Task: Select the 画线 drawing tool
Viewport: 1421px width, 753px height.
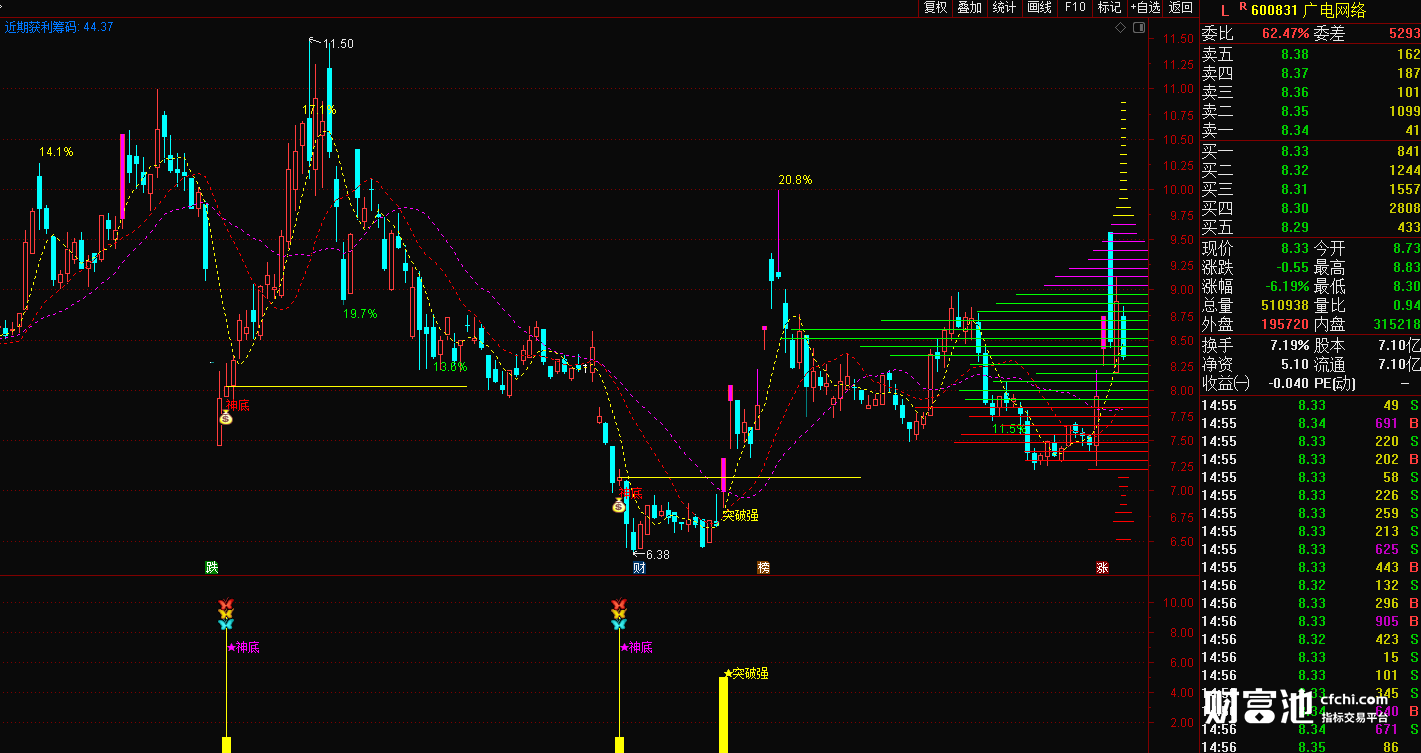Action: [x=1040, y=8]
